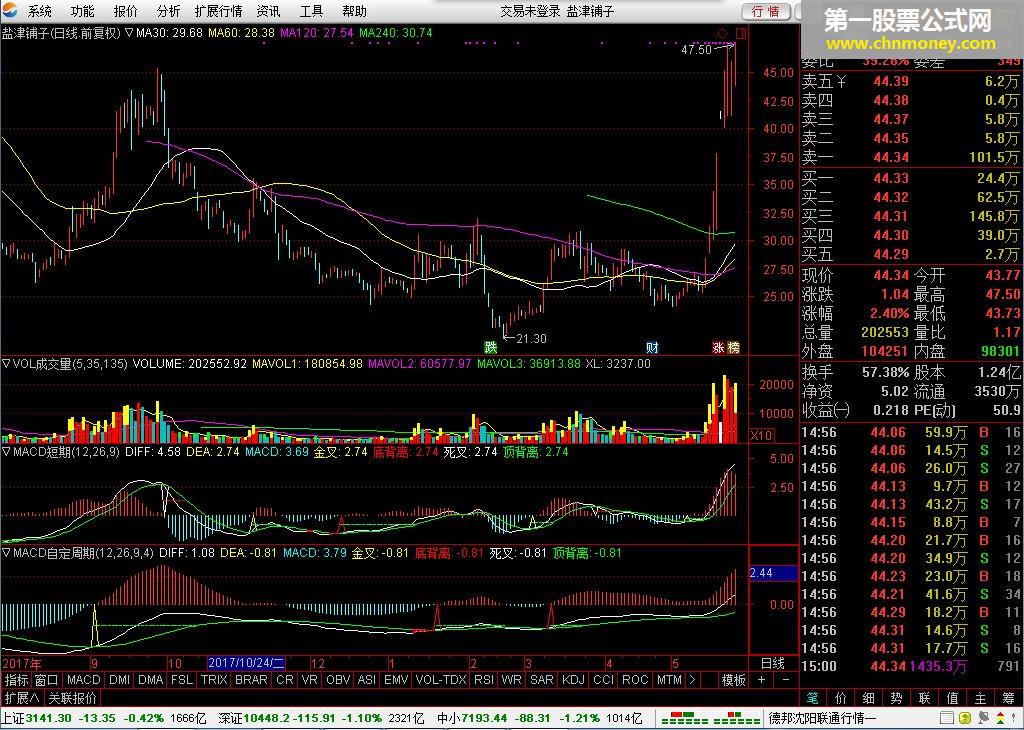Image resolution: width=1024 pixels, height=730 pixels.
Task: Click the blue 财 marker on the chart
Action: pos(652,347)
